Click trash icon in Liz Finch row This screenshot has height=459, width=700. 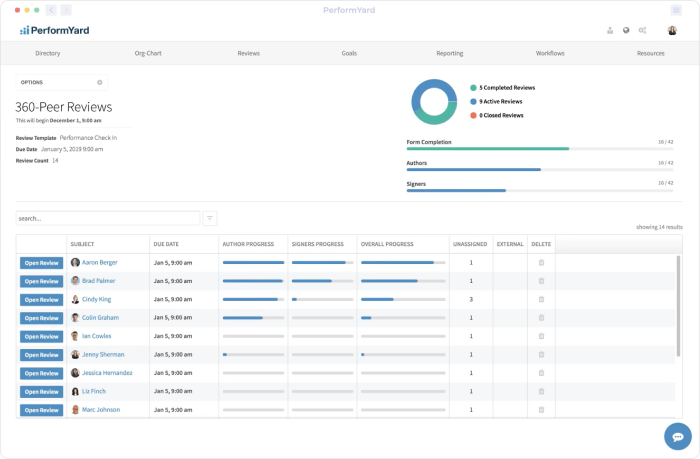pos(541,391)
